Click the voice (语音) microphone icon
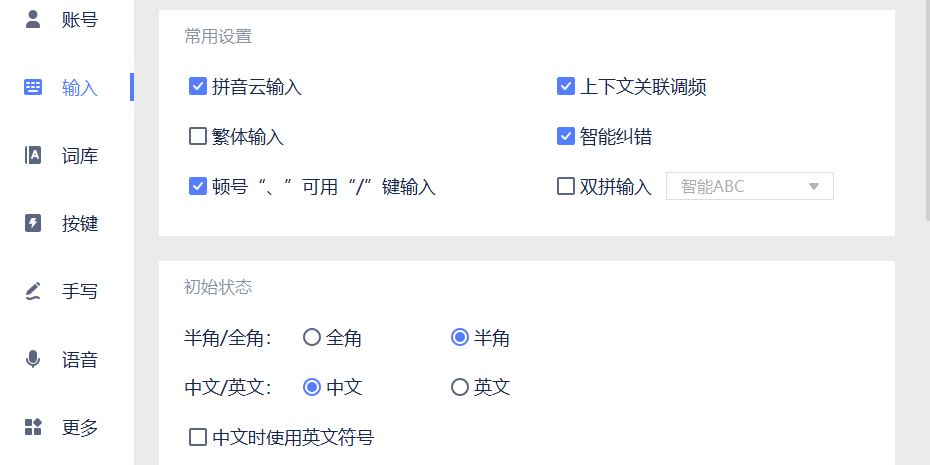930x465 pixels. (33, 359)
